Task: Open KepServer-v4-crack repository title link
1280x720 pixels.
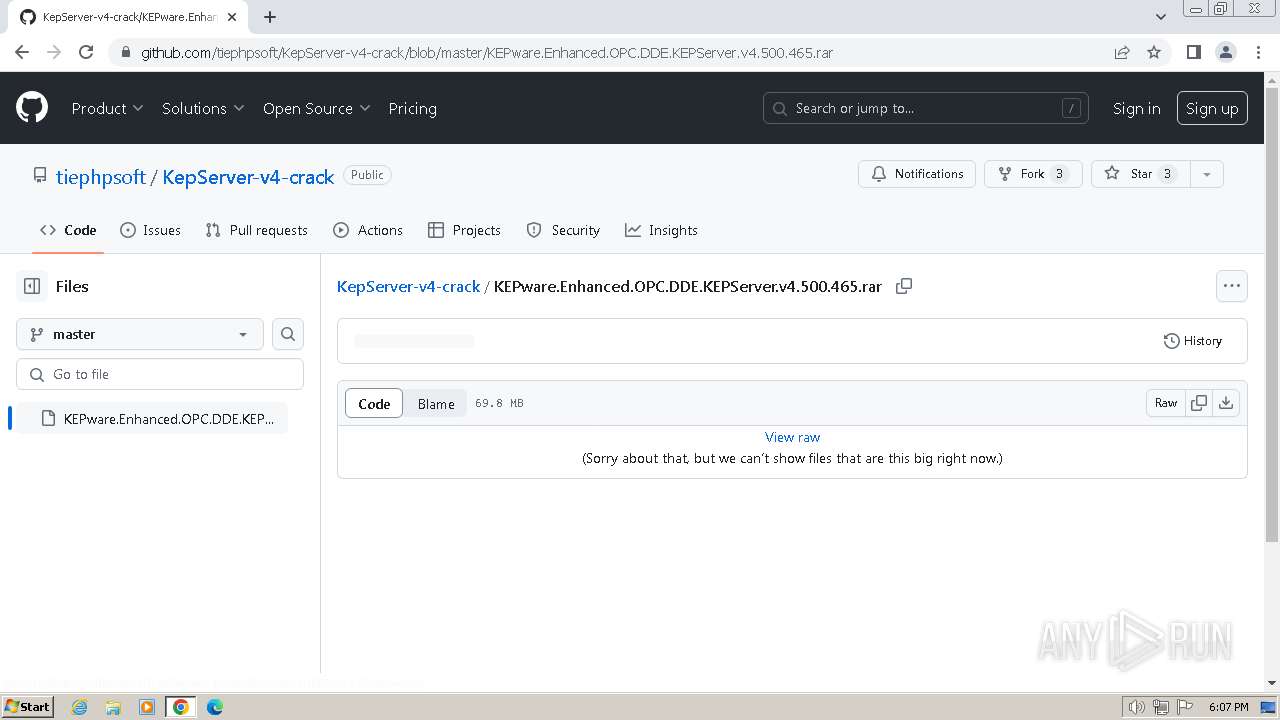Action: pos(248,177)
